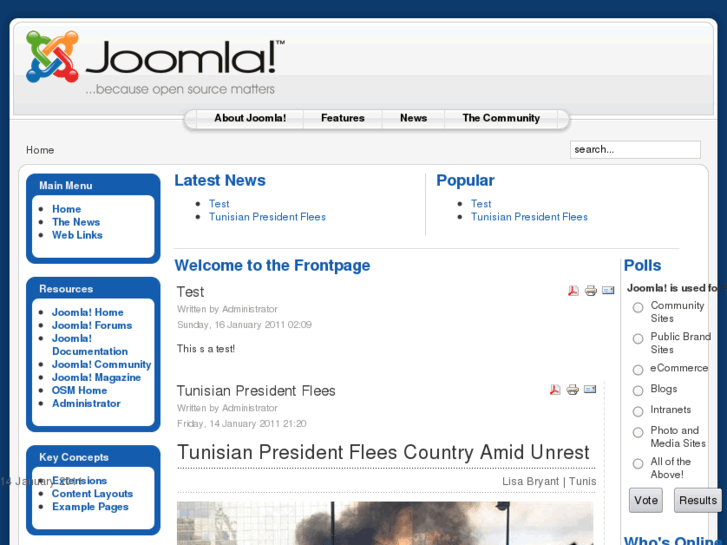
Task: Click the 'Lisa Bryant | Tunis' byline
Action: coord(549,481)
